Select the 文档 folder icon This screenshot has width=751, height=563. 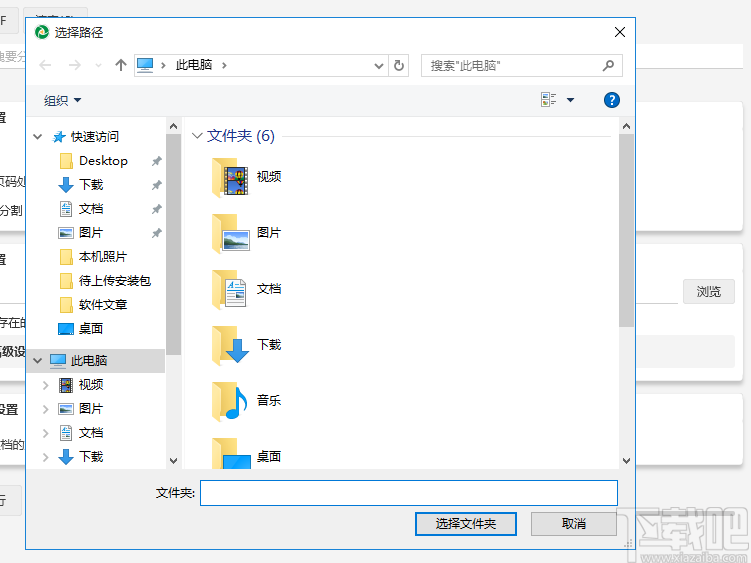tap(230, 289)
